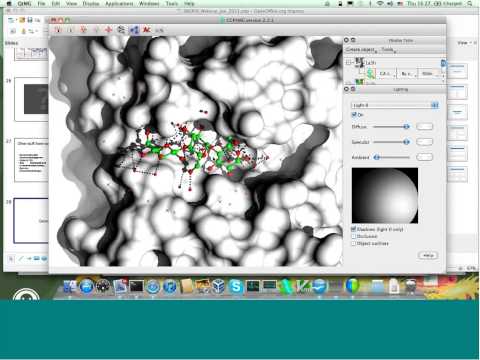
Task: Select slide 27 thumbnail in OpenOffice
Action: [x=32, y=160]
